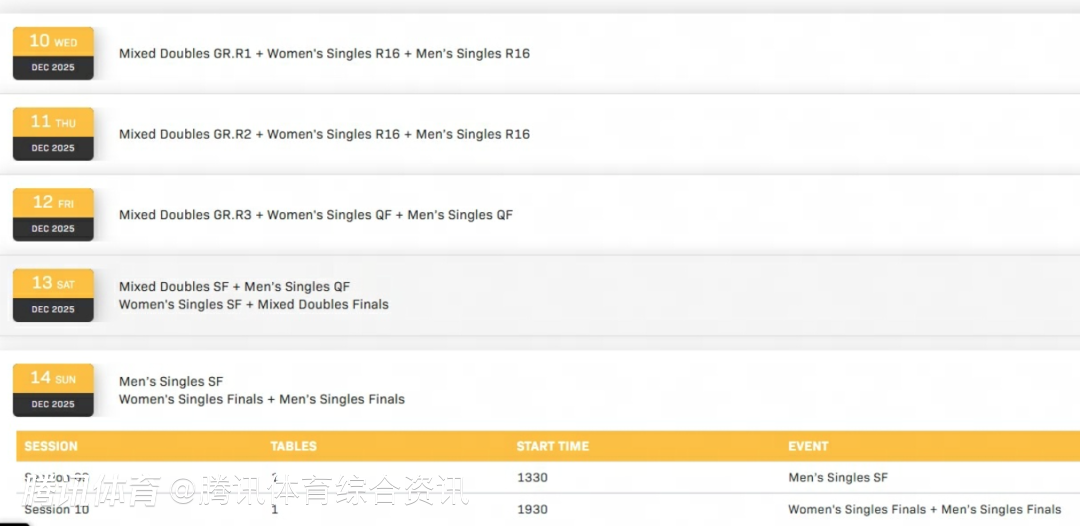Select the 1930 start time cell
Screen dimensions: 1080x526
(532, 510)
